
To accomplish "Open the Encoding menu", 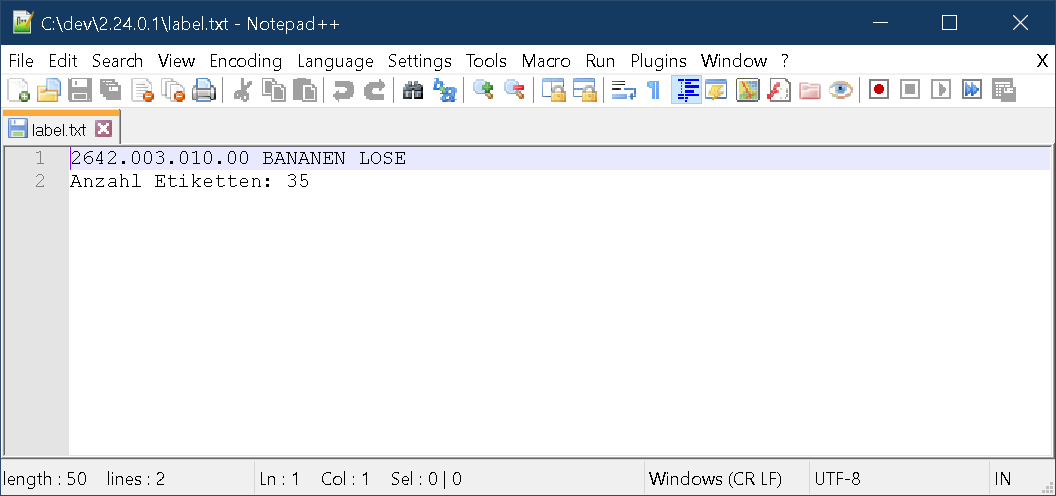I will 245,61.
